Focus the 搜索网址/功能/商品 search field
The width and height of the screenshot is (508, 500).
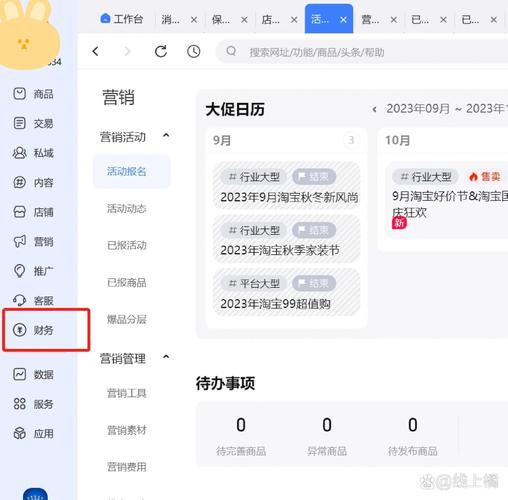362,52
